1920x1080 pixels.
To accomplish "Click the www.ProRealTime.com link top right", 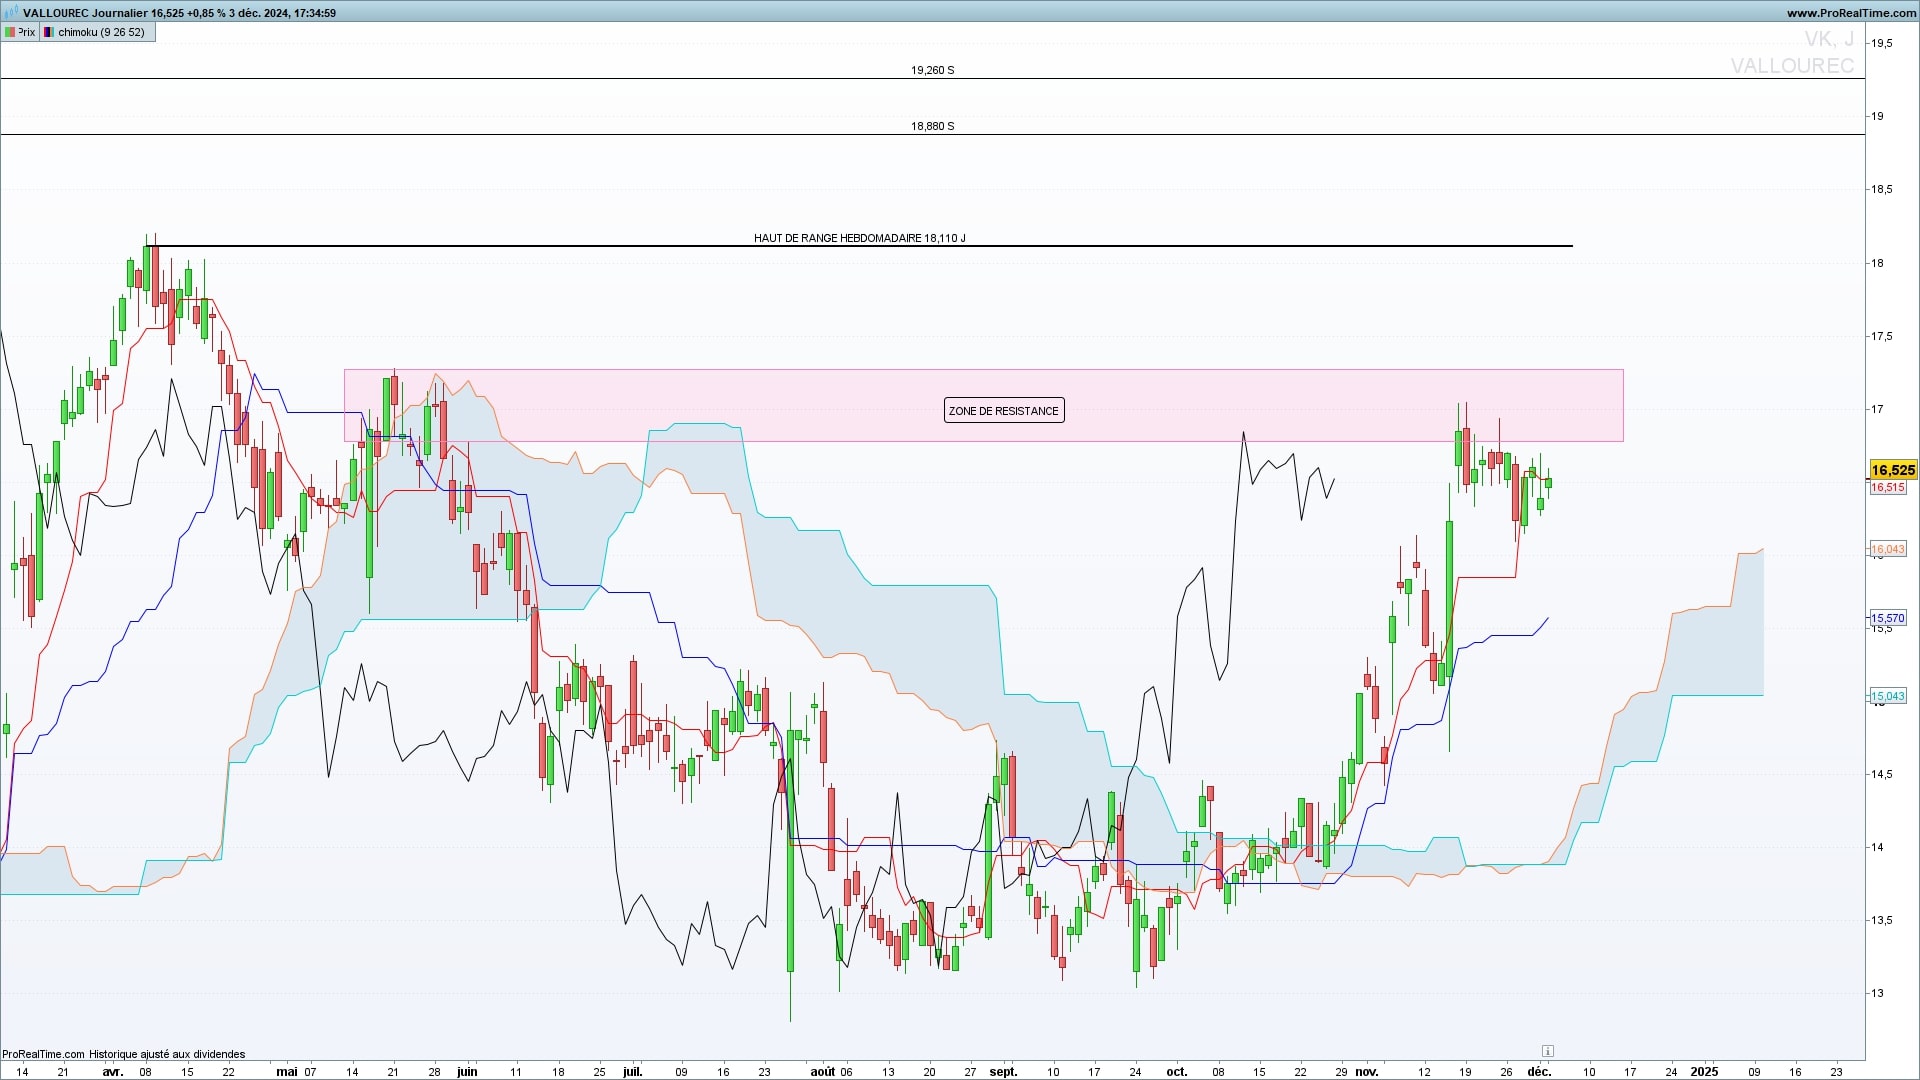I will click(1851, 13).
